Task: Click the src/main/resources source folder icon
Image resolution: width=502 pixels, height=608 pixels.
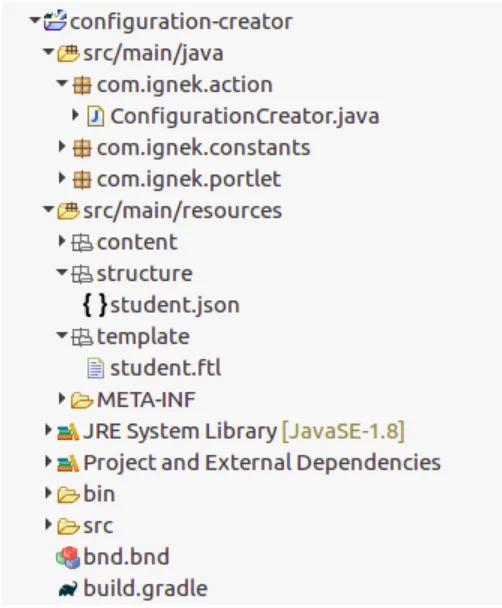Action: coord(68,211)
